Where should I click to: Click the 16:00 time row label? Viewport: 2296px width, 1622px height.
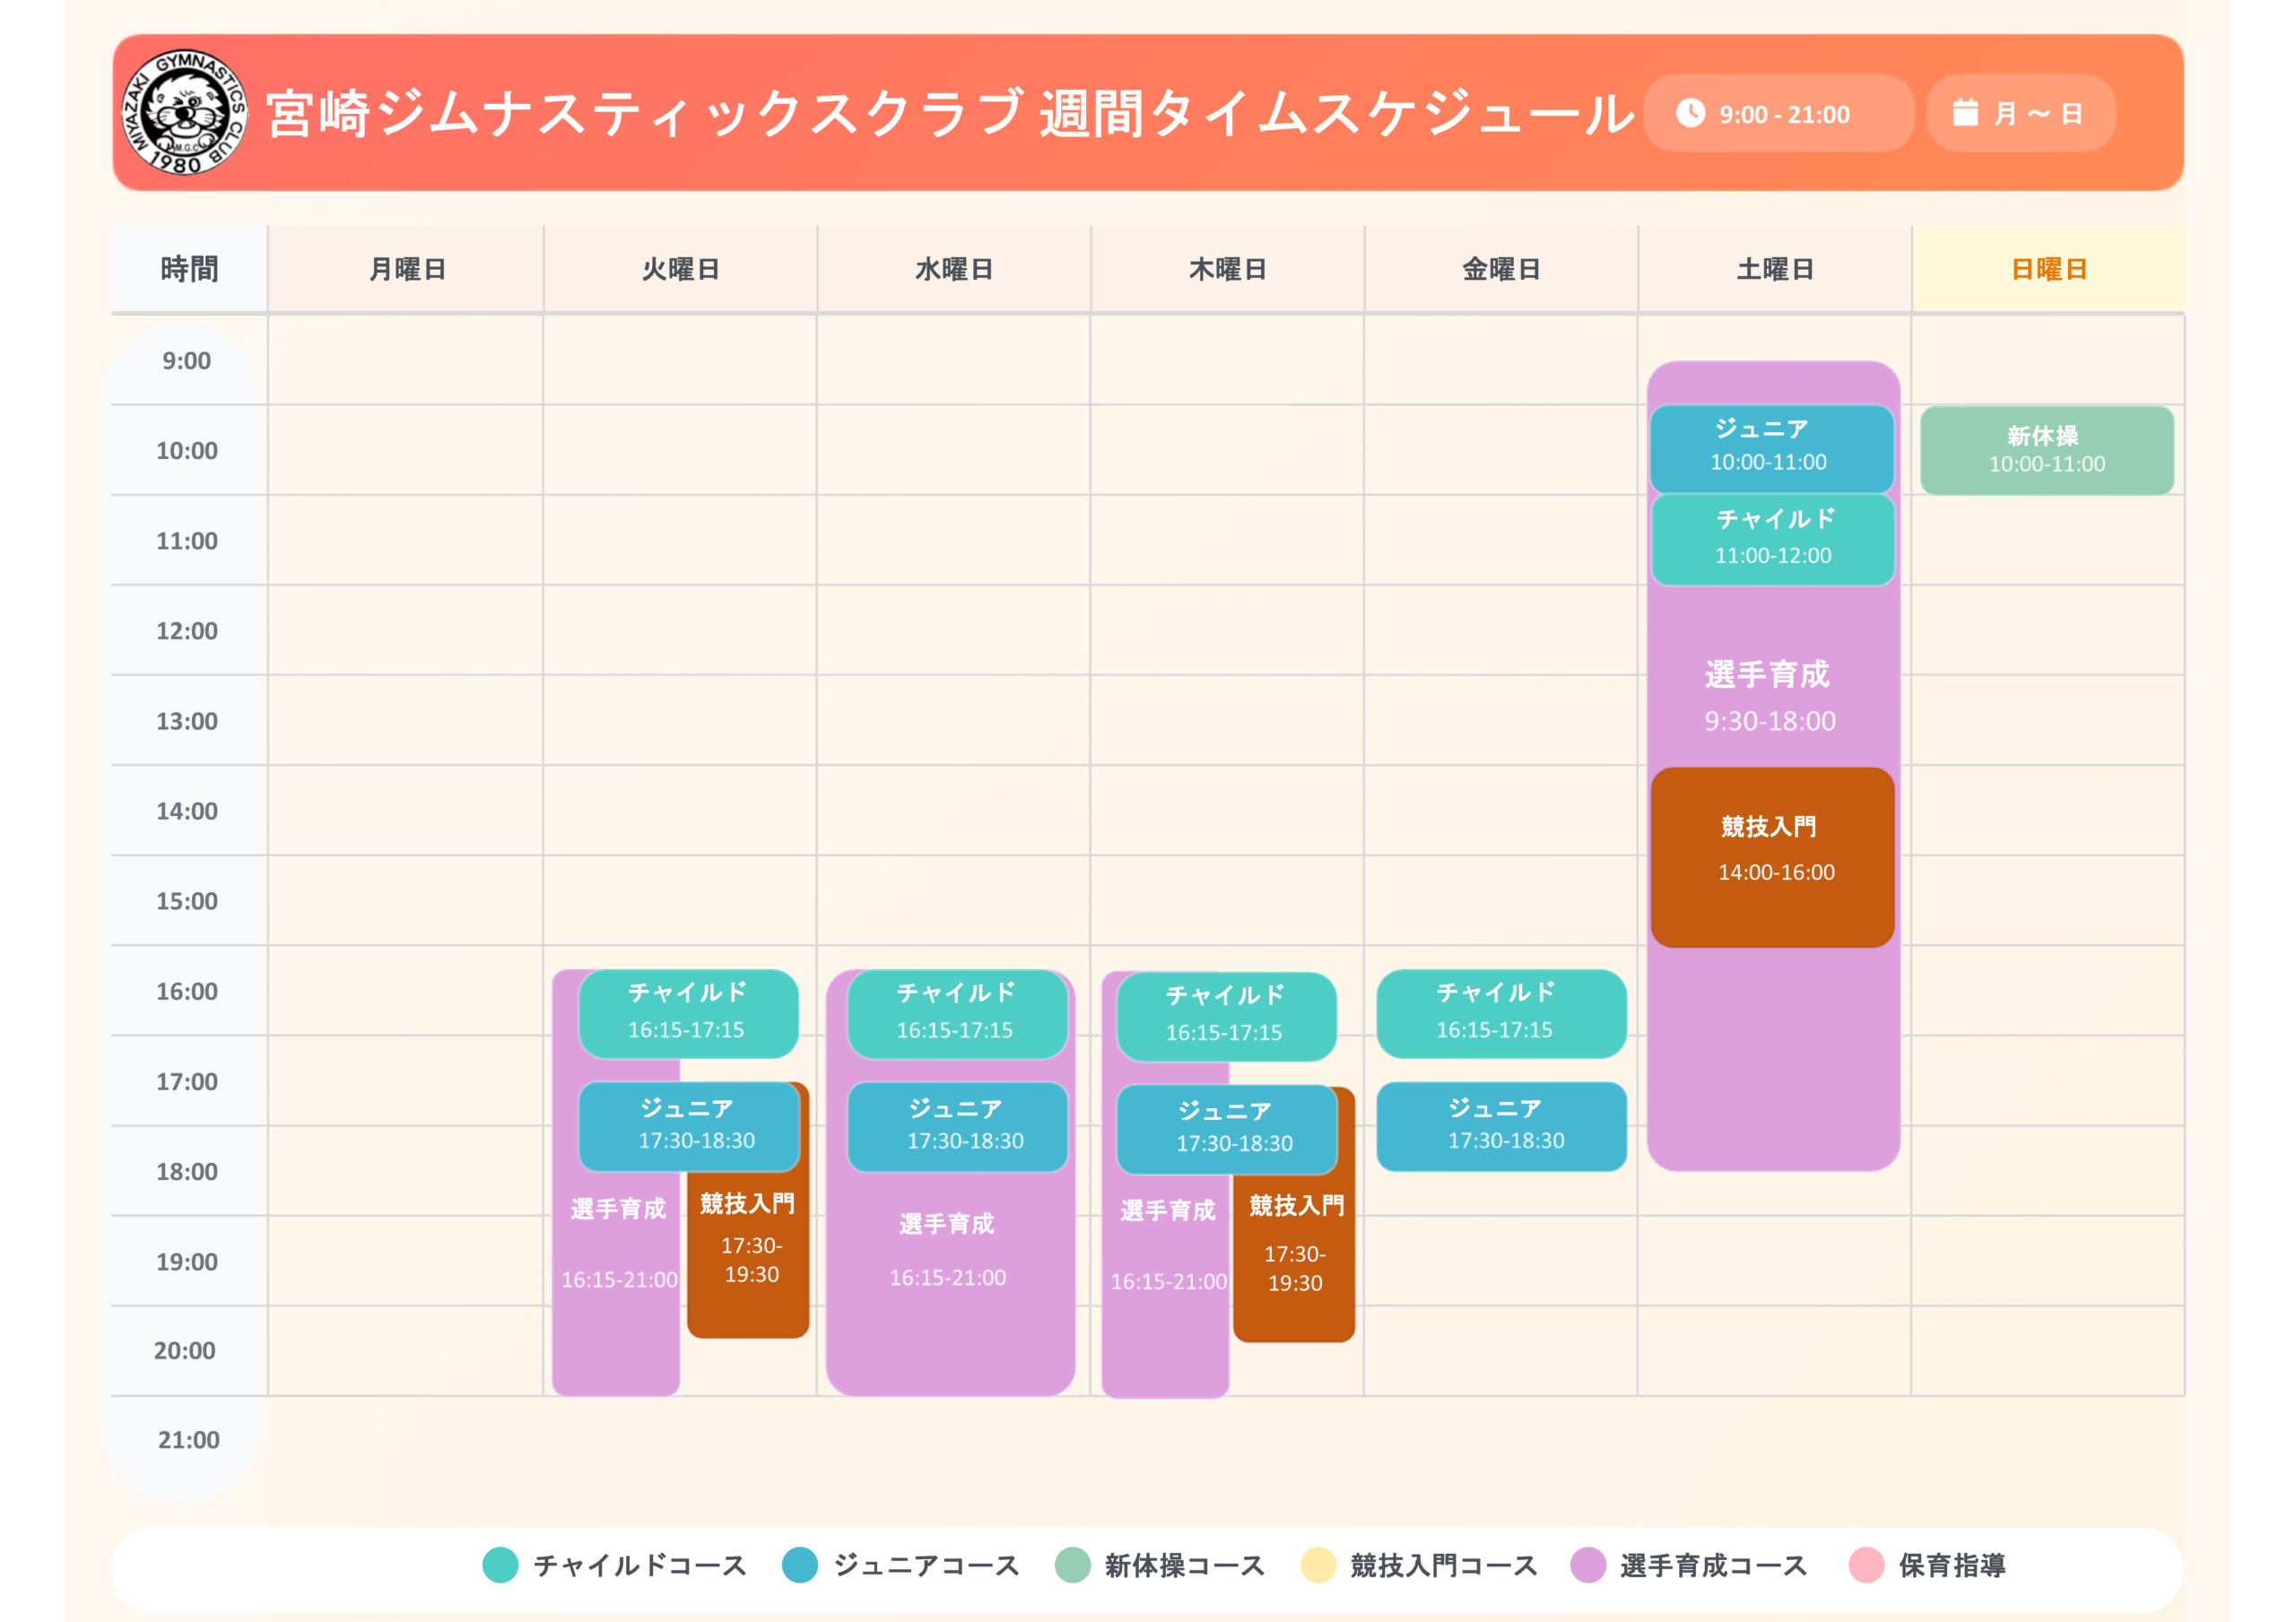point(187,991)
